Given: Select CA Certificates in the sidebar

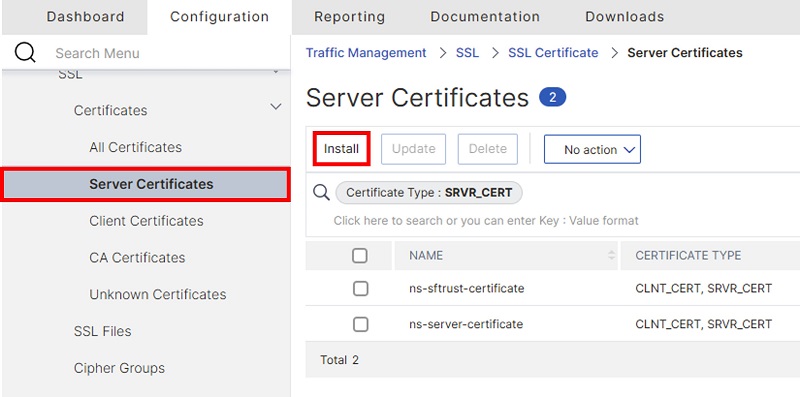Looking at the screenshot, I should coord(137,258).
